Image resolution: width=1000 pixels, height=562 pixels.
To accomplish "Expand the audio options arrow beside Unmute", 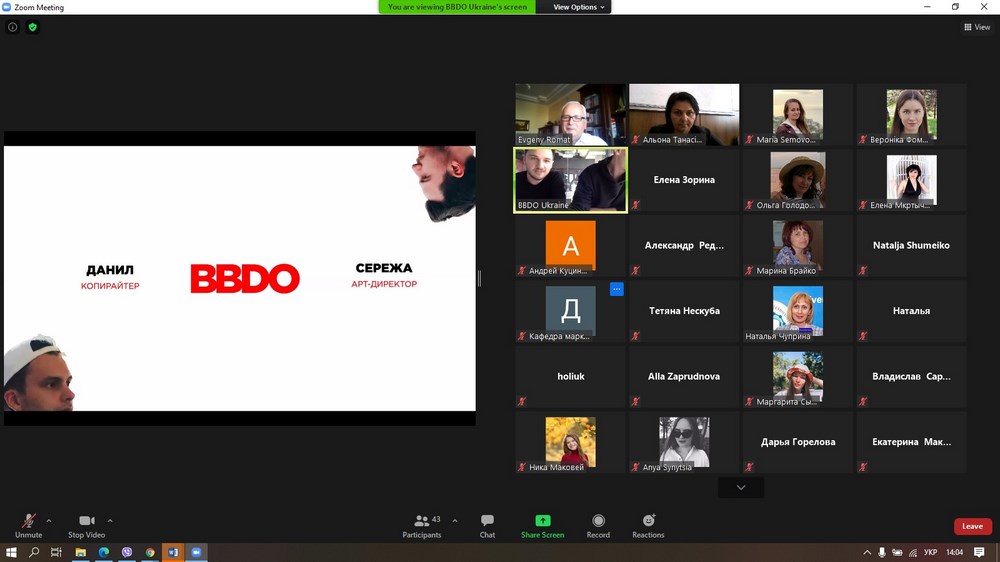I will tap(49, 520).
